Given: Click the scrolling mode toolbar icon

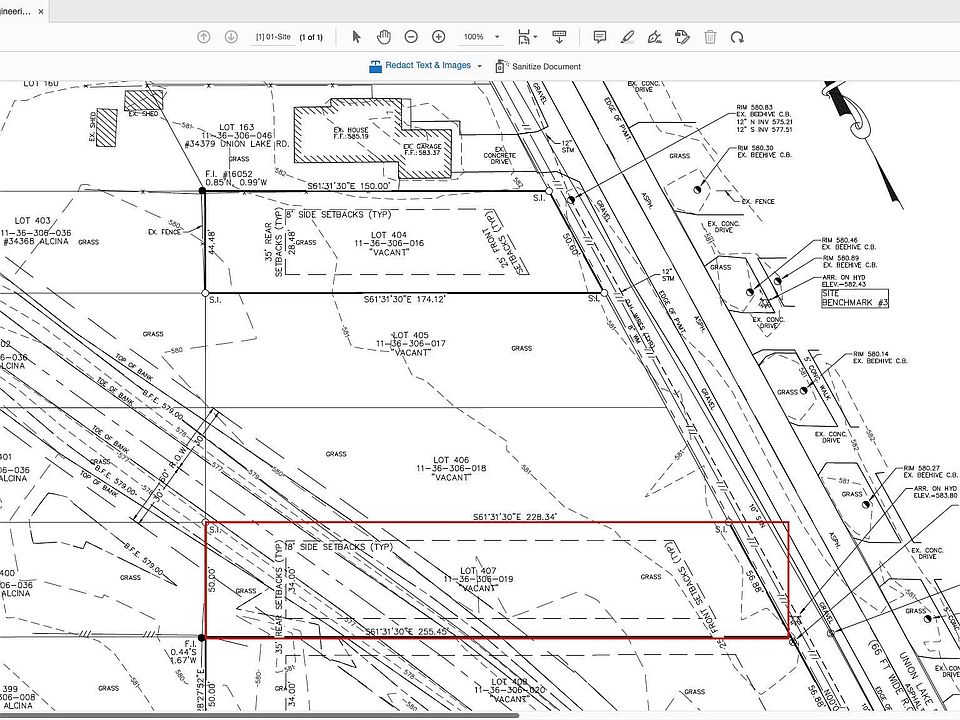Looking at the screenshot, I should click(559, 37).
